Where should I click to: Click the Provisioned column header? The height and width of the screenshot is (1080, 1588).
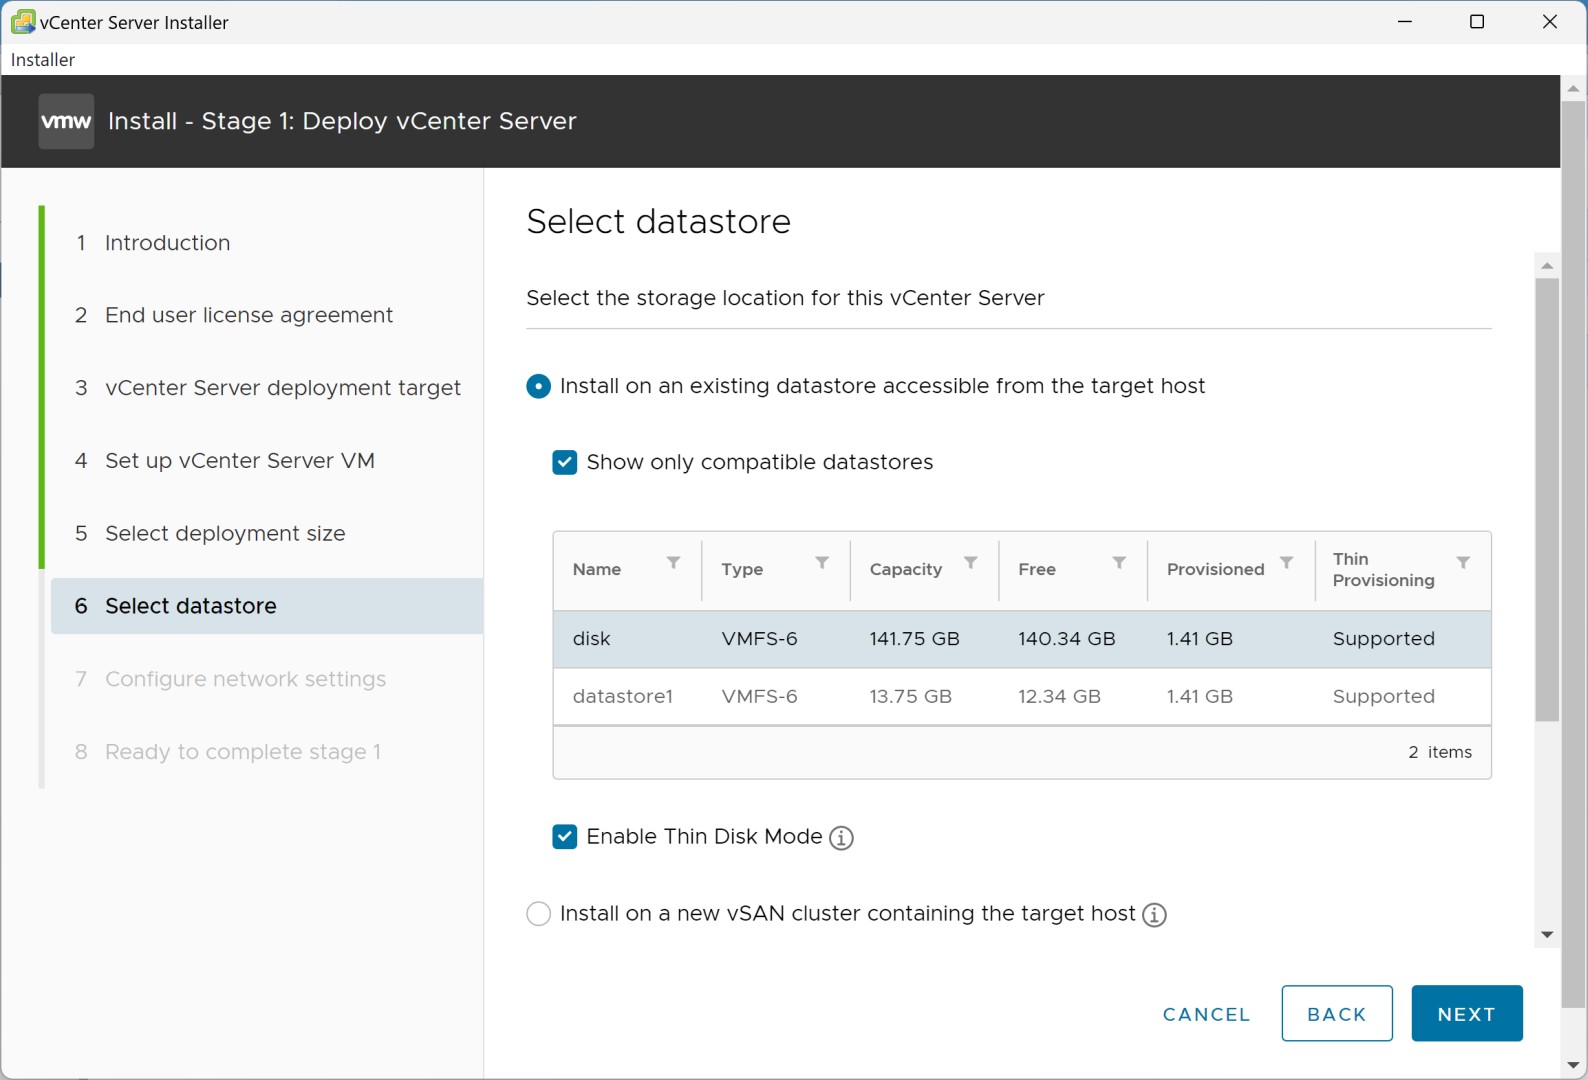coord(1215,569)
